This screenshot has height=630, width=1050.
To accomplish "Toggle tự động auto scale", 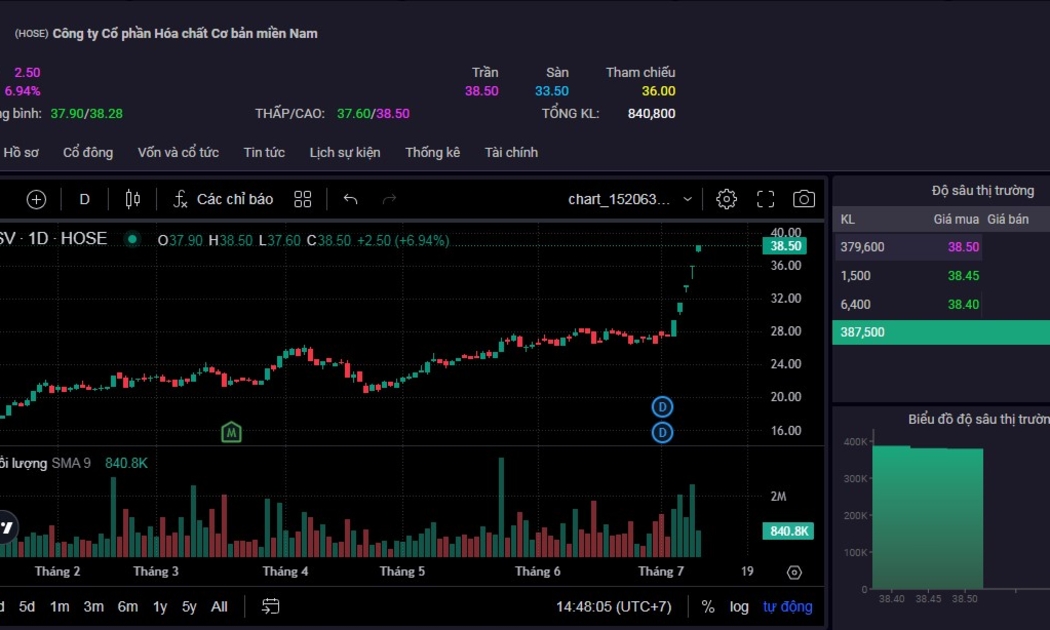I will [788, 606].
